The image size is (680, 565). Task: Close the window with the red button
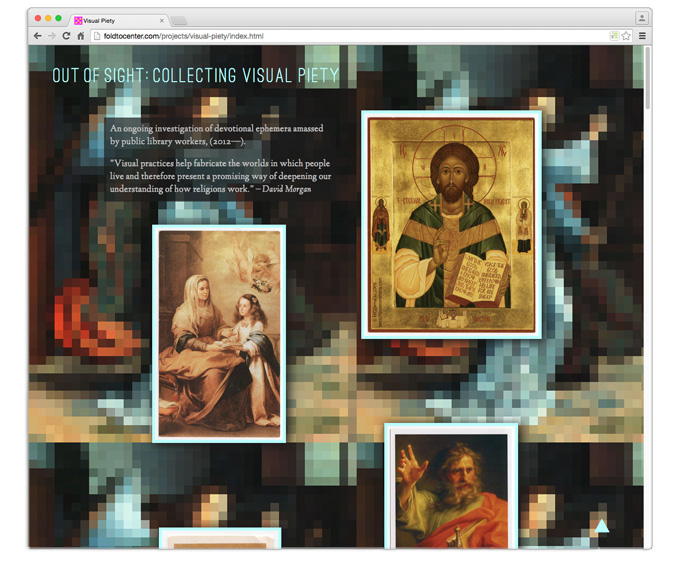[38, 18]
